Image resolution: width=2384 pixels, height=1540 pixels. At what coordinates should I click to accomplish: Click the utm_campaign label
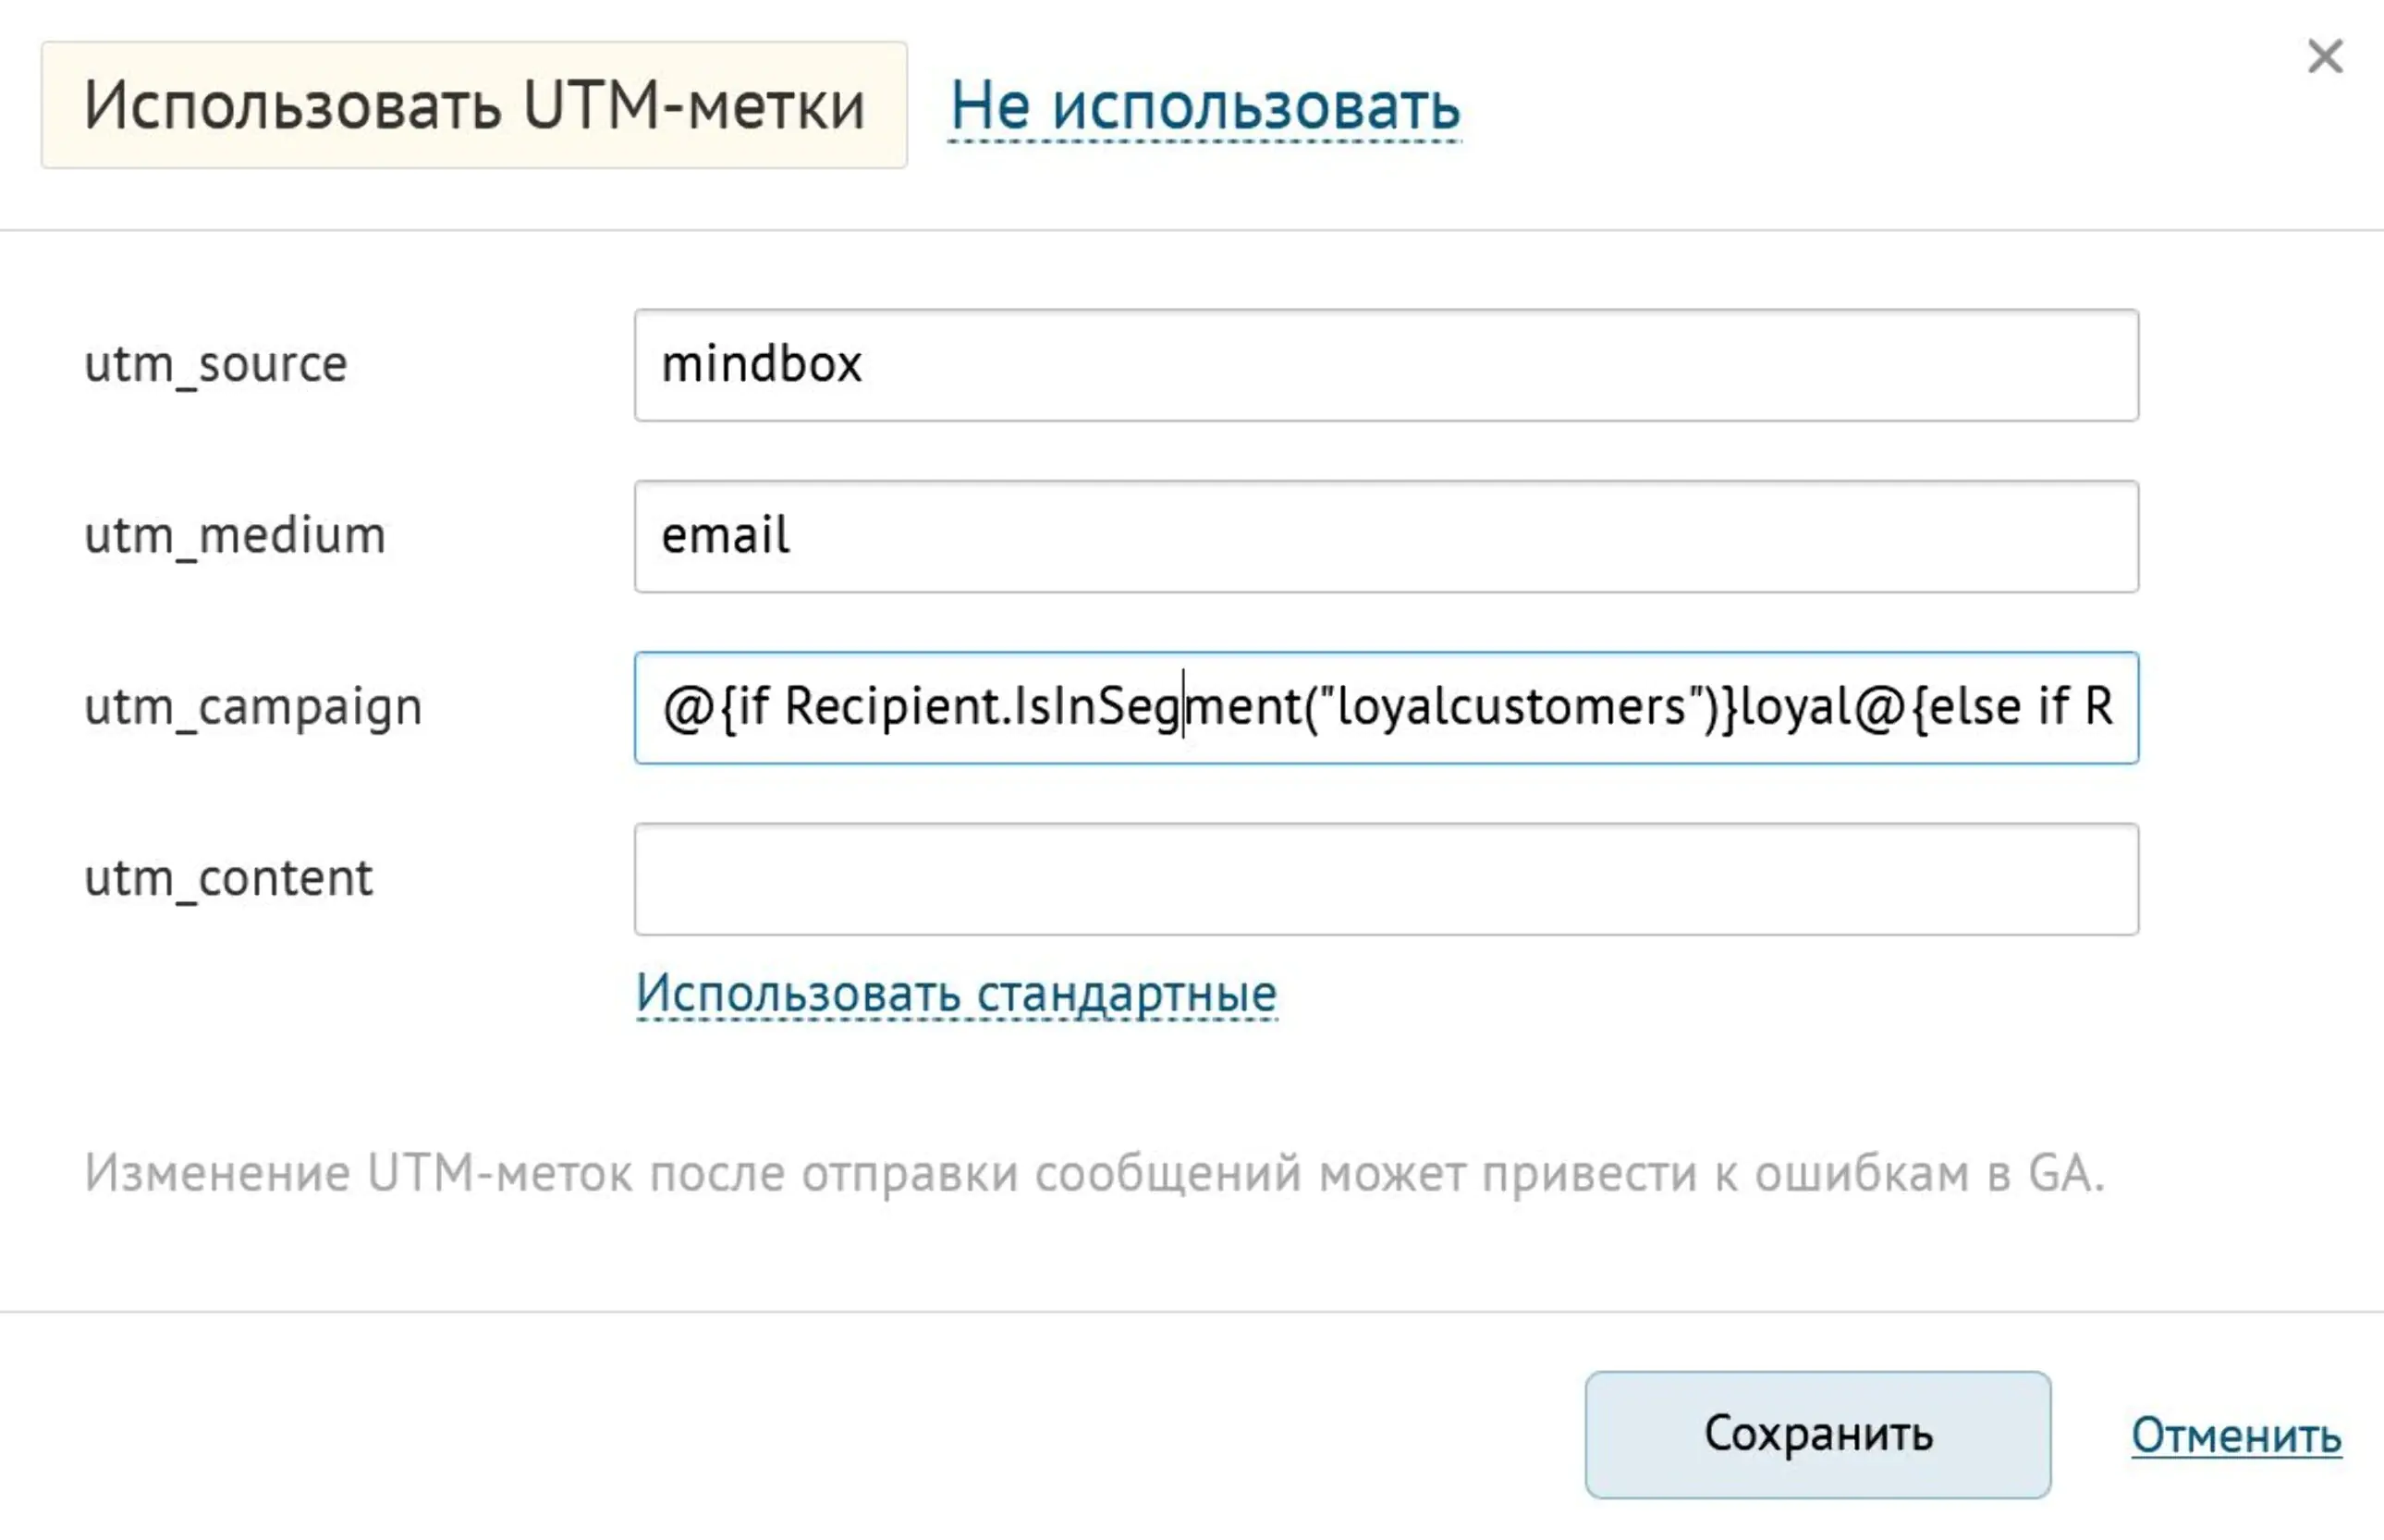(254, 708)
